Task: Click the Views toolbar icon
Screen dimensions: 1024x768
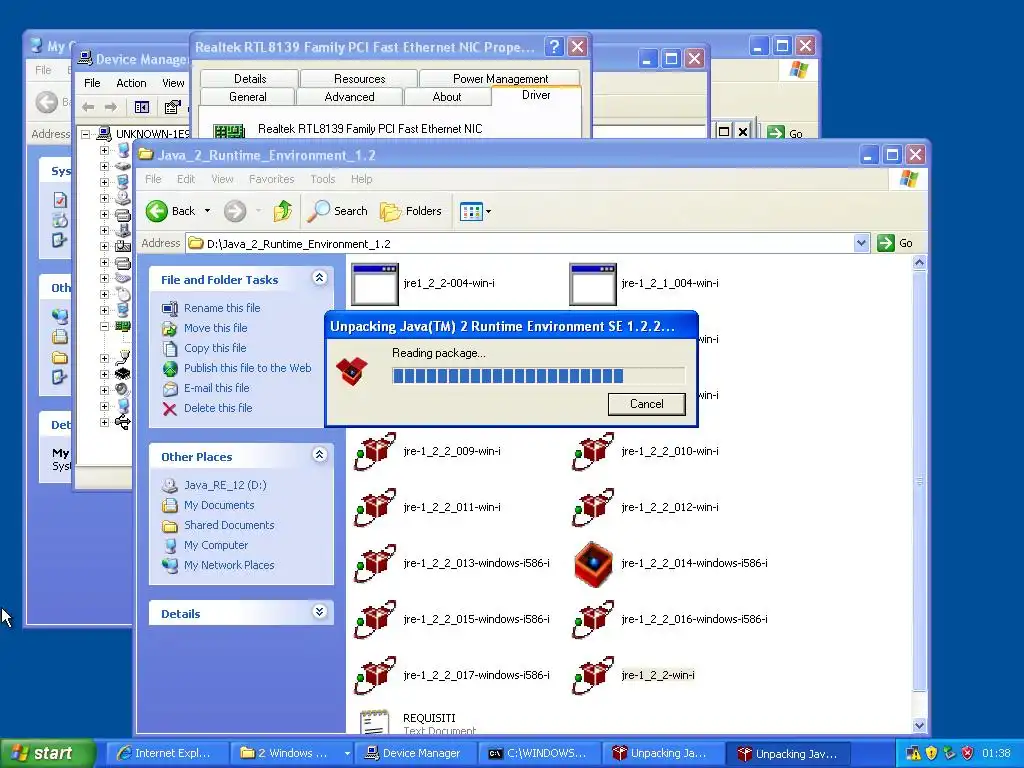Action: point(471,211)
